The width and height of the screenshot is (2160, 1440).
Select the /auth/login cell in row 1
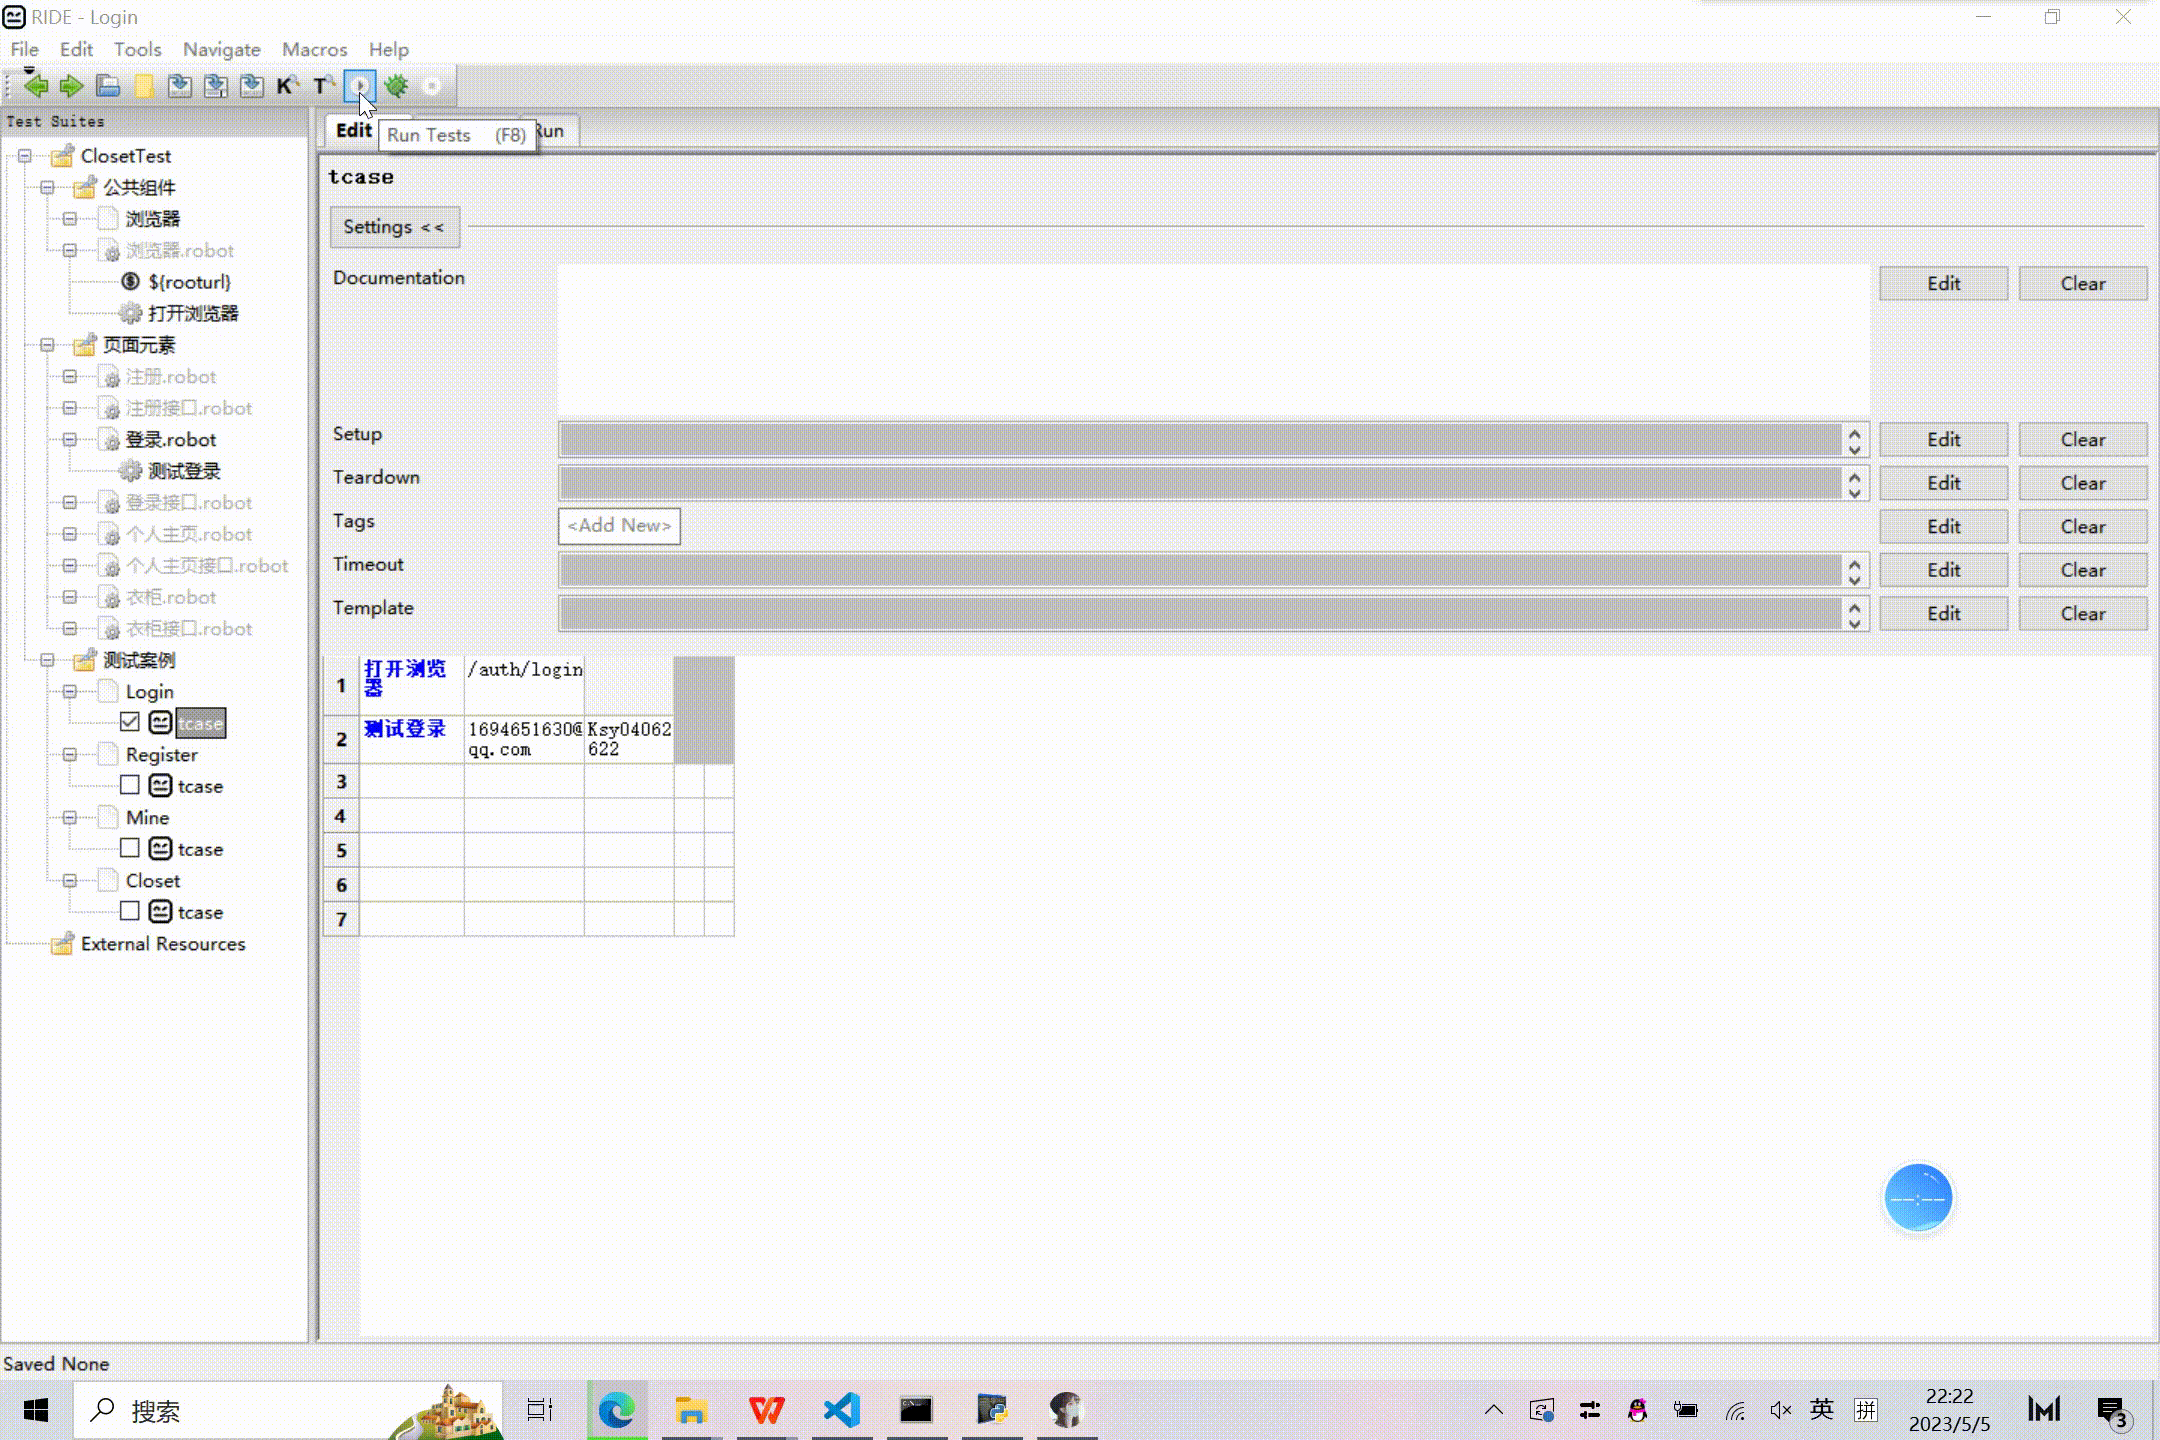[x=524, y=685]
